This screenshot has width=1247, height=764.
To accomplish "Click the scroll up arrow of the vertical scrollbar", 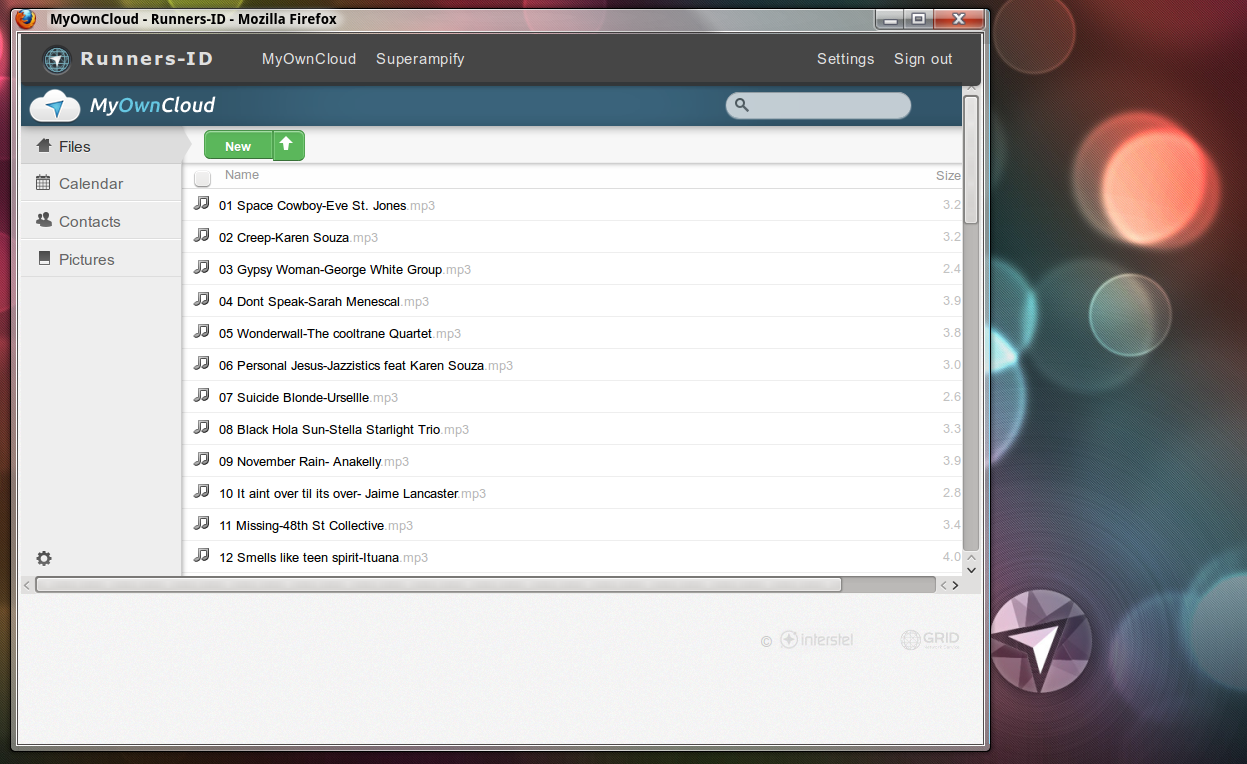I will 971,89.
